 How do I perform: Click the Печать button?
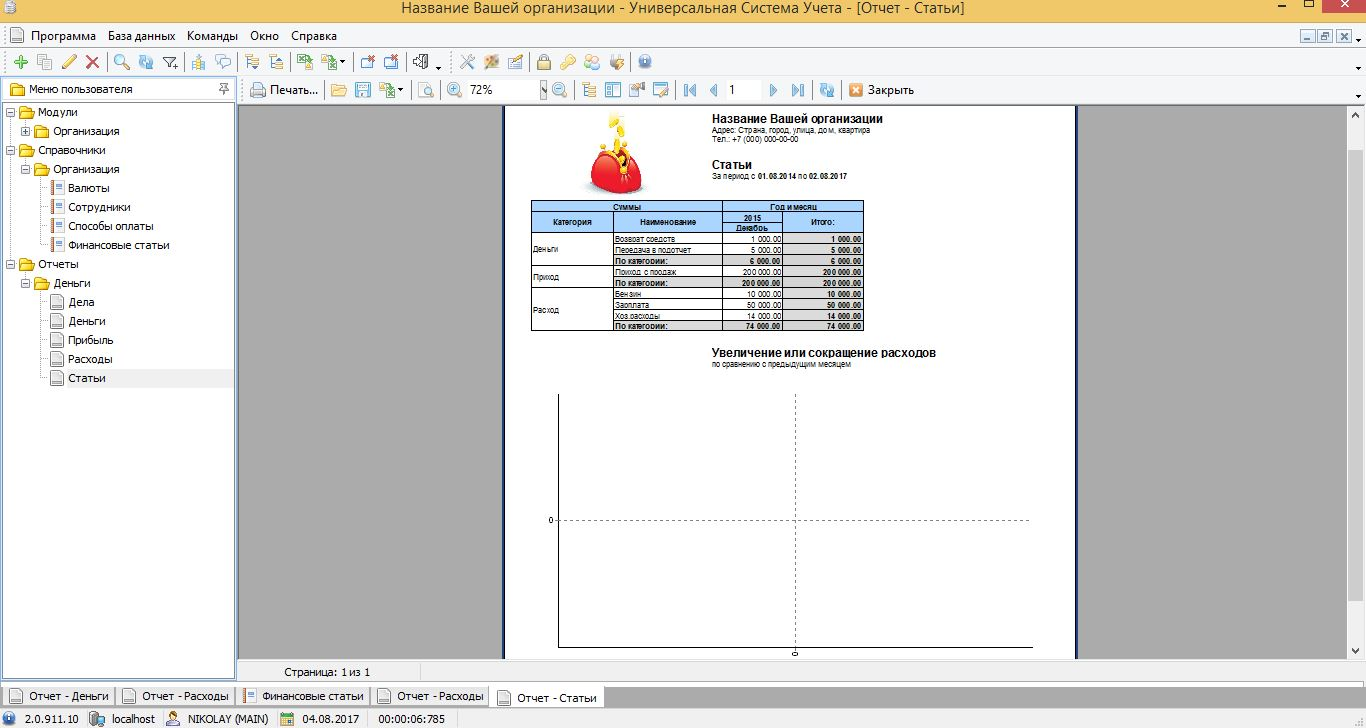click(284, 90)
